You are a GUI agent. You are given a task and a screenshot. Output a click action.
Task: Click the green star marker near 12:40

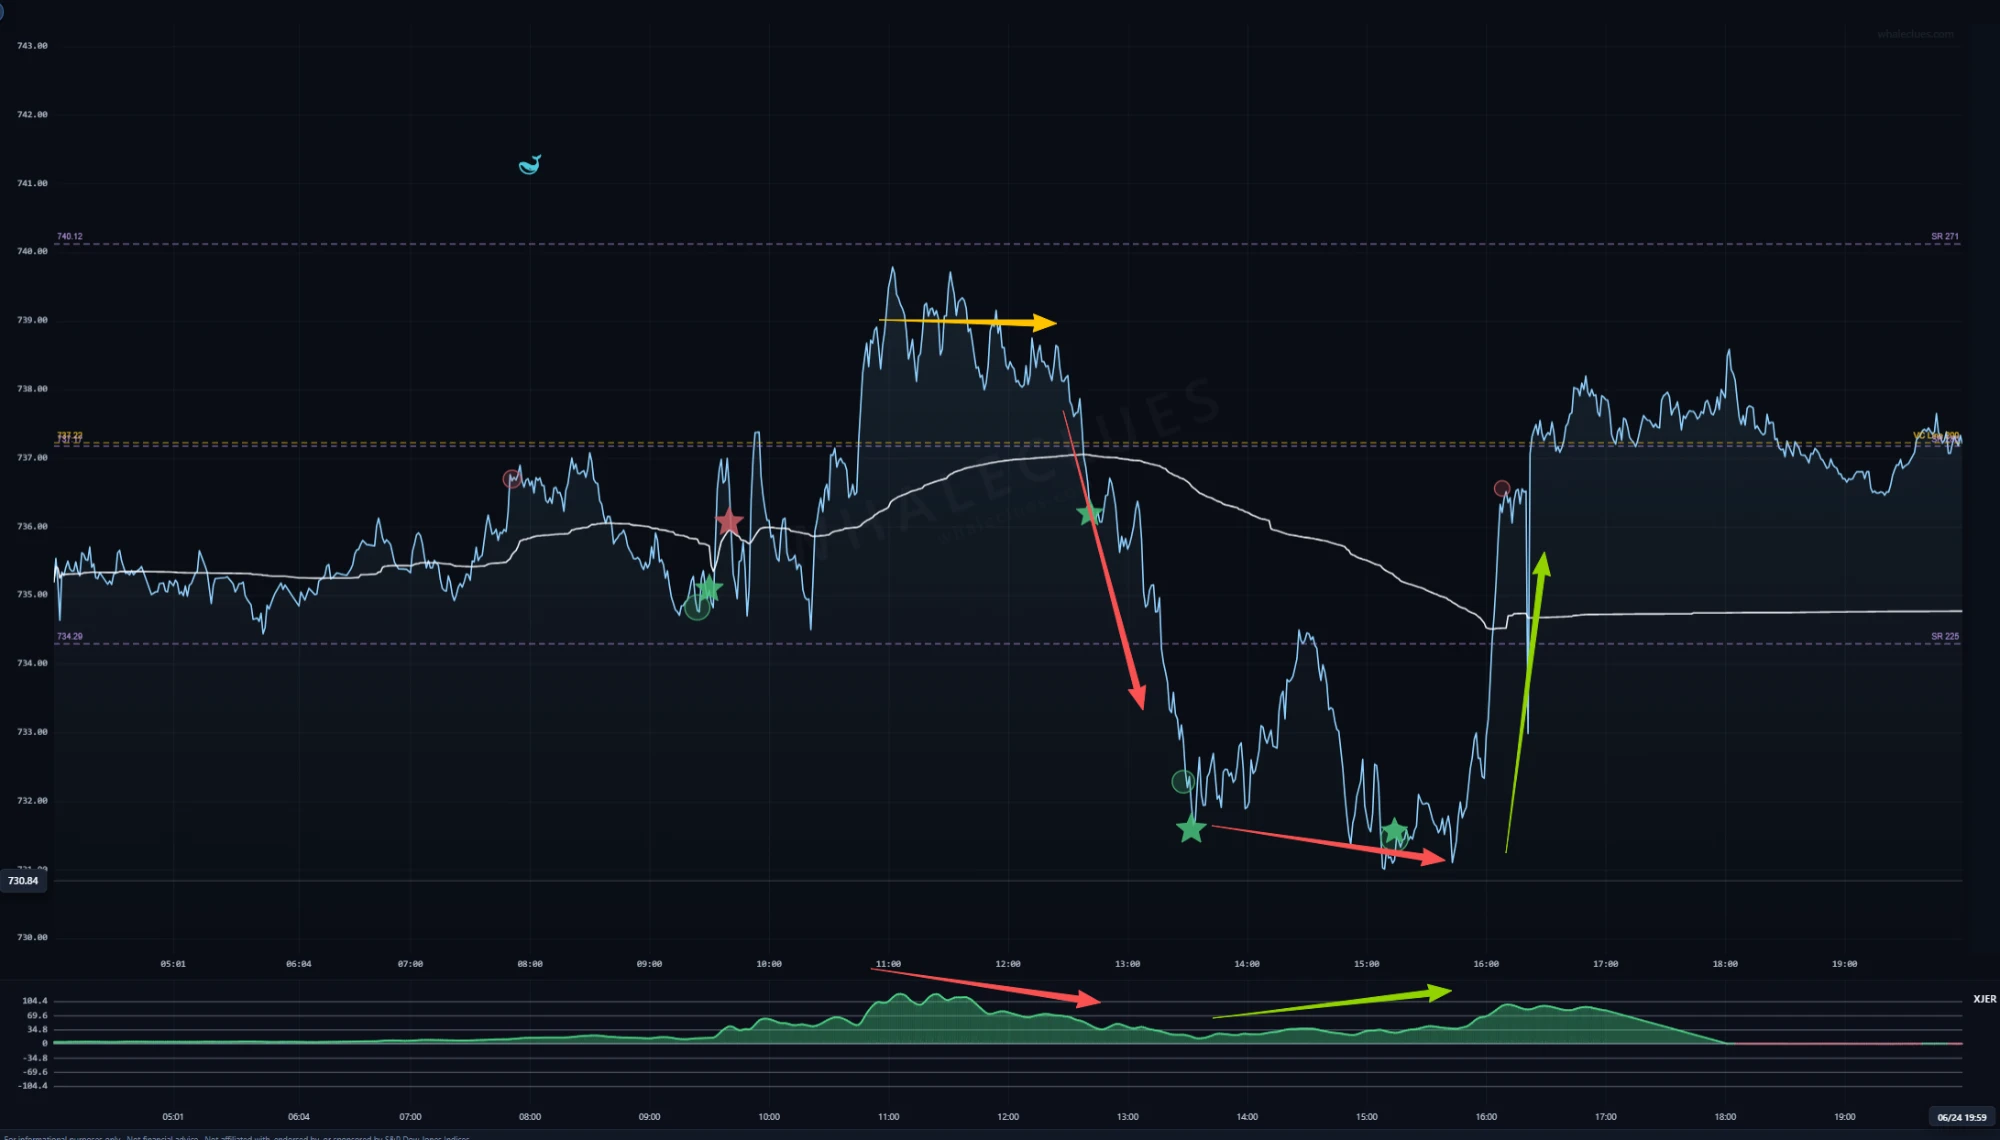1089,514
